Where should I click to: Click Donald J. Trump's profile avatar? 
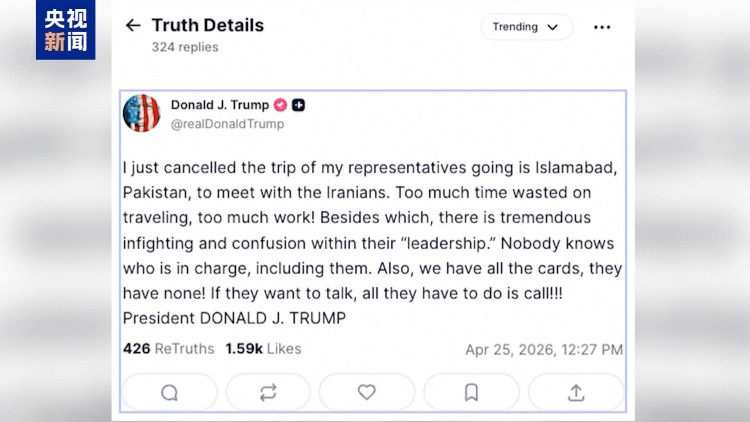pyautogui.click(x=141, y=113)
